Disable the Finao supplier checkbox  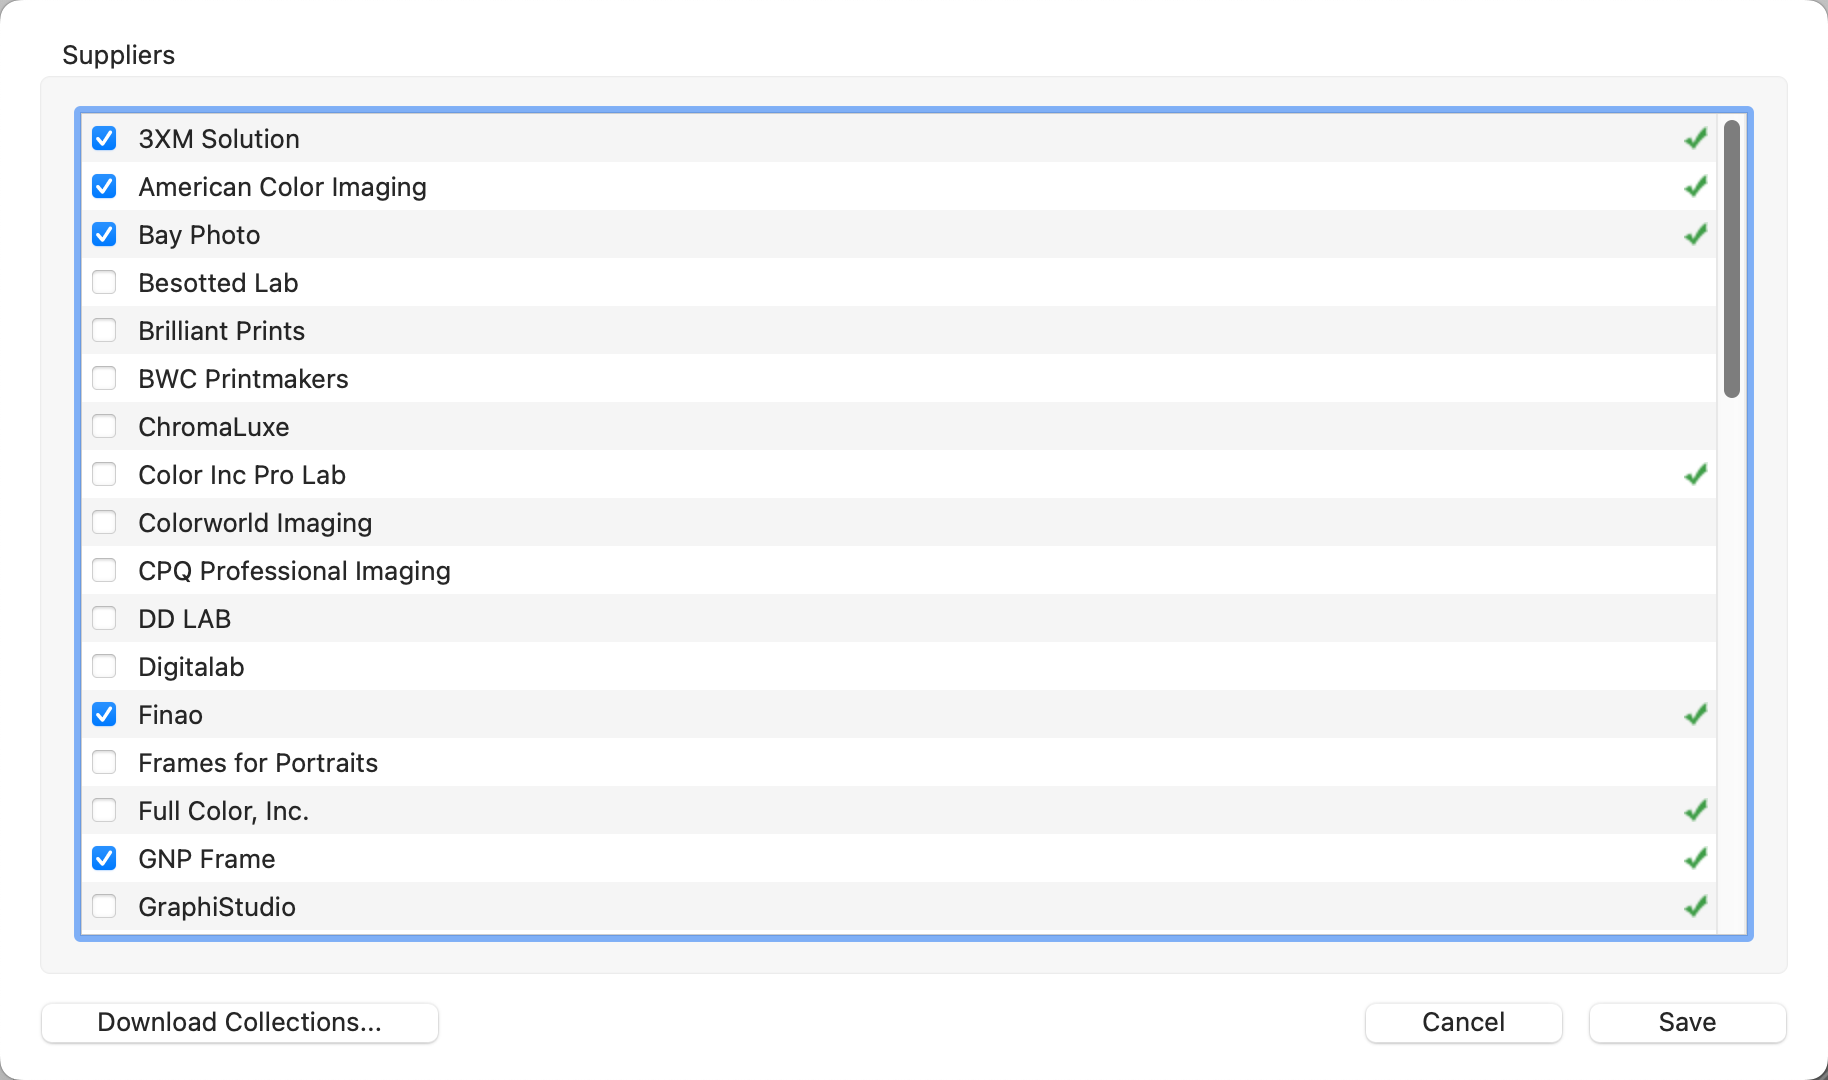click(104, 715)
